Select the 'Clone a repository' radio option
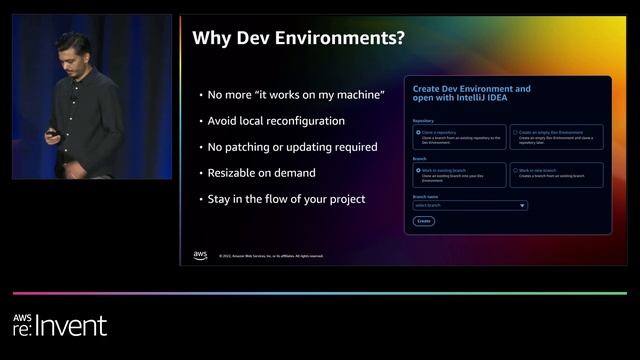 click(418, 133)
